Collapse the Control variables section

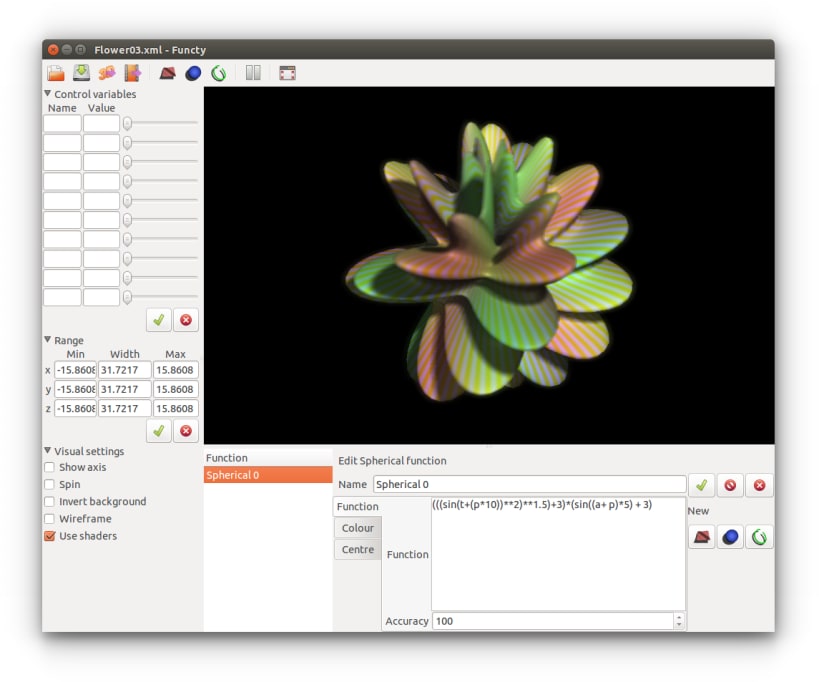pos(48,93)
